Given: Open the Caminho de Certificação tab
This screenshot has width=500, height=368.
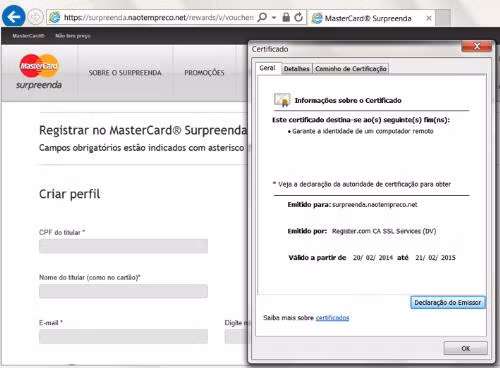Looking at the screenshot, I should pyautogui.click(x=351, y=69).
